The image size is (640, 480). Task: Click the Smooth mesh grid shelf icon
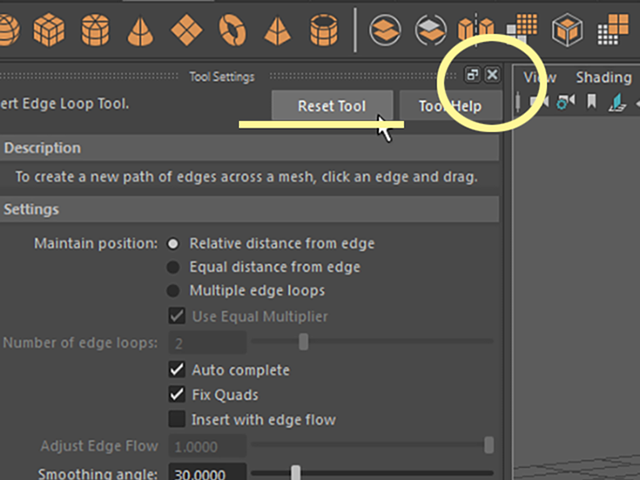[x=522, y=29]
